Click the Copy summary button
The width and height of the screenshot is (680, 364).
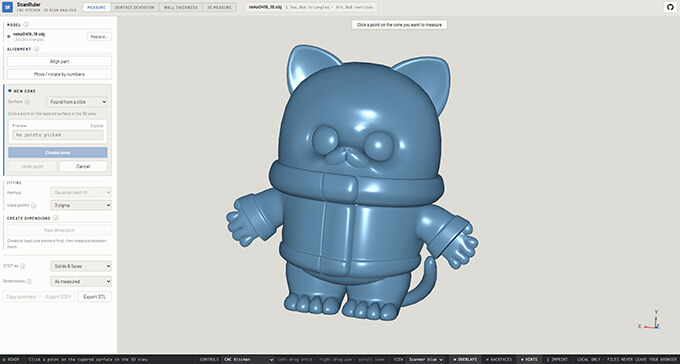21,297
